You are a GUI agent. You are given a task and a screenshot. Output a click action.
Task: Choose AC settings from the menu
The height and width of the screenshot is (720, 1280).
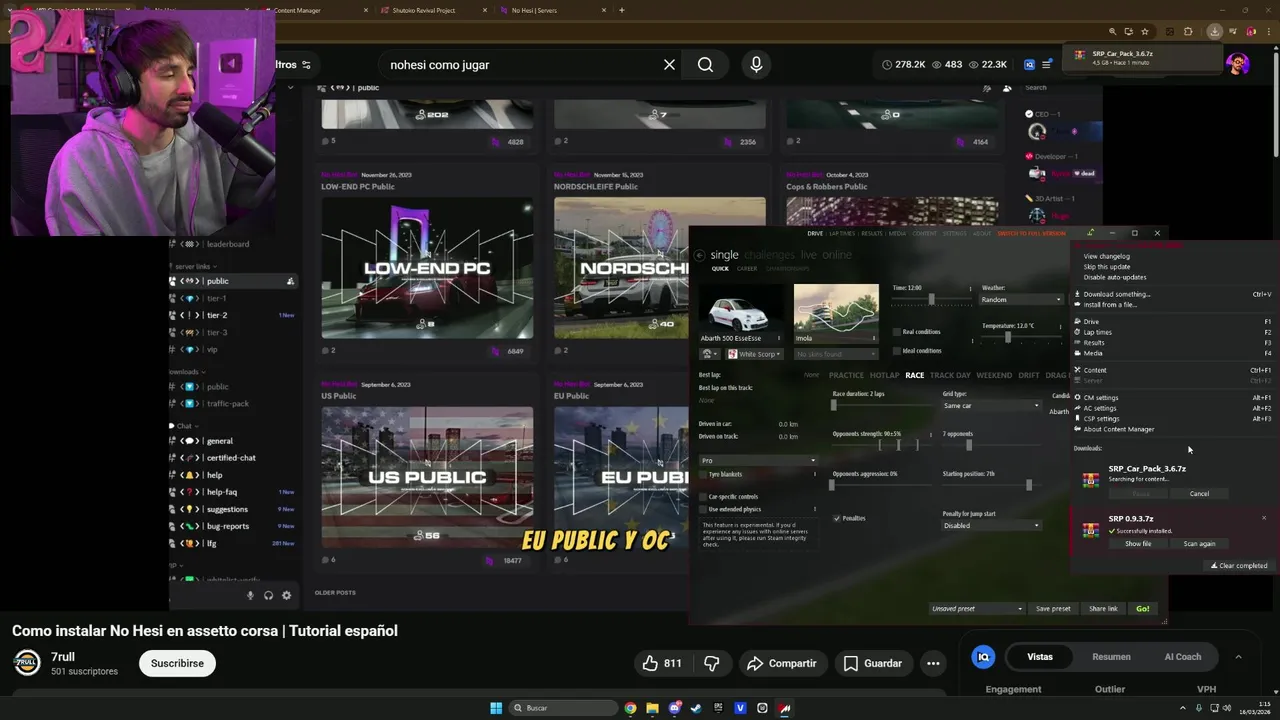point(1099,408)
